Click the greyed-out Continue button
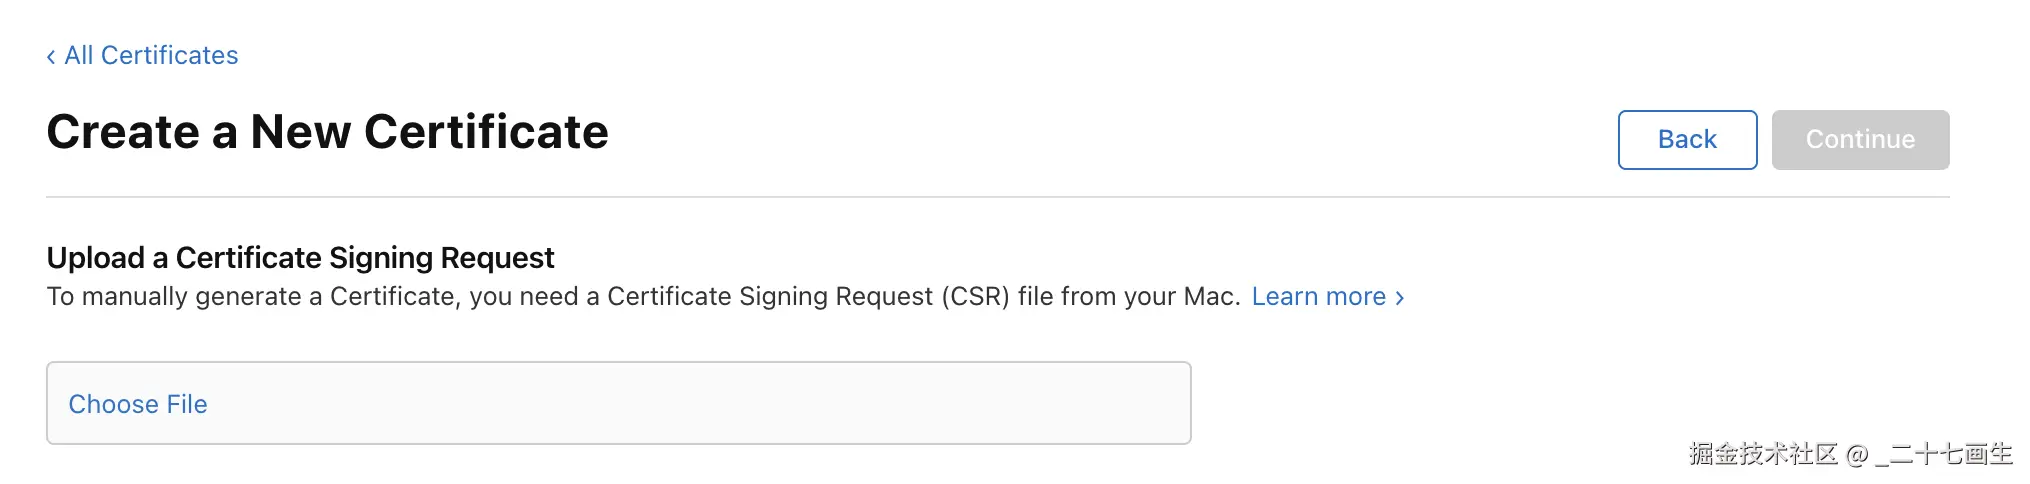 1860,140
